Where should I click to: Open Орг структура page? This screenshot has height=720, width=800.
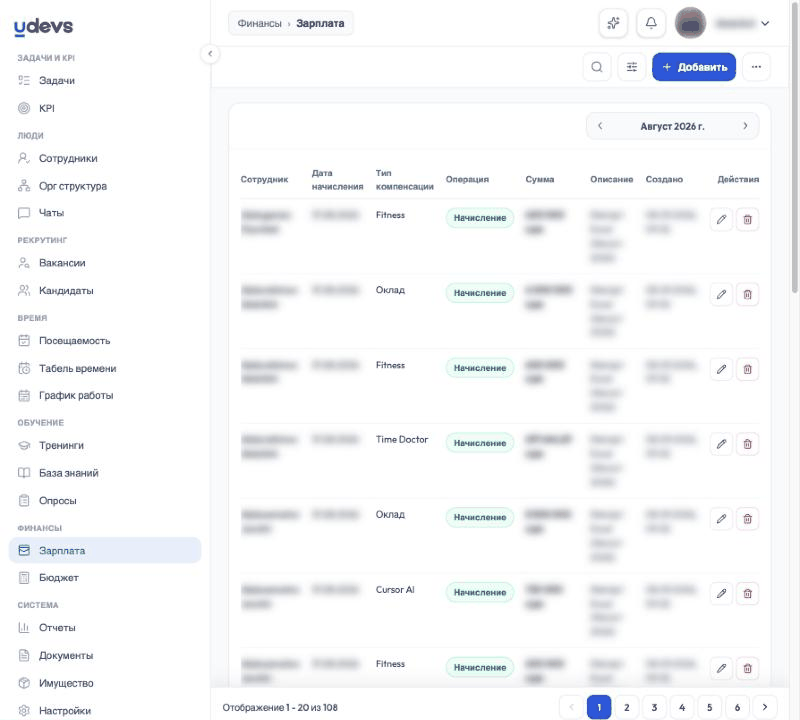point(73,186)
